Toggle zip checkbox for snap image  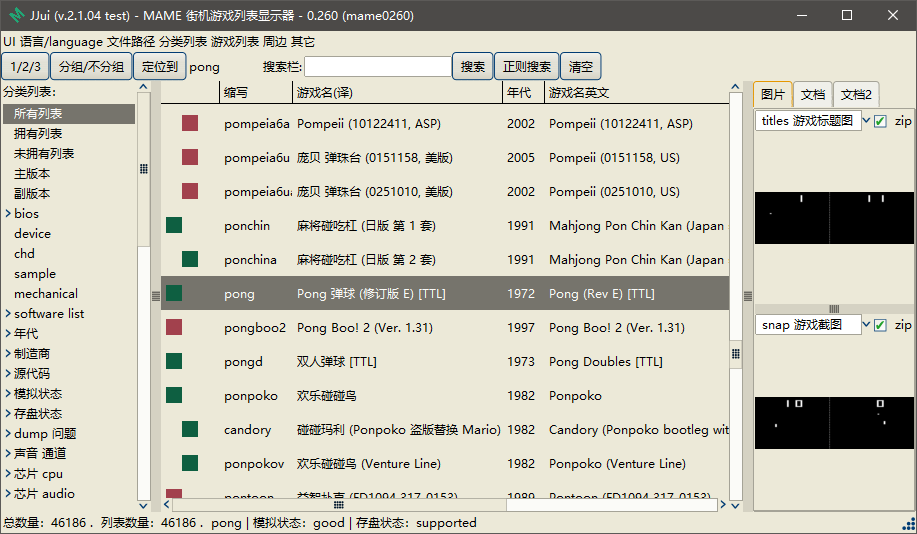coord(880,325)
